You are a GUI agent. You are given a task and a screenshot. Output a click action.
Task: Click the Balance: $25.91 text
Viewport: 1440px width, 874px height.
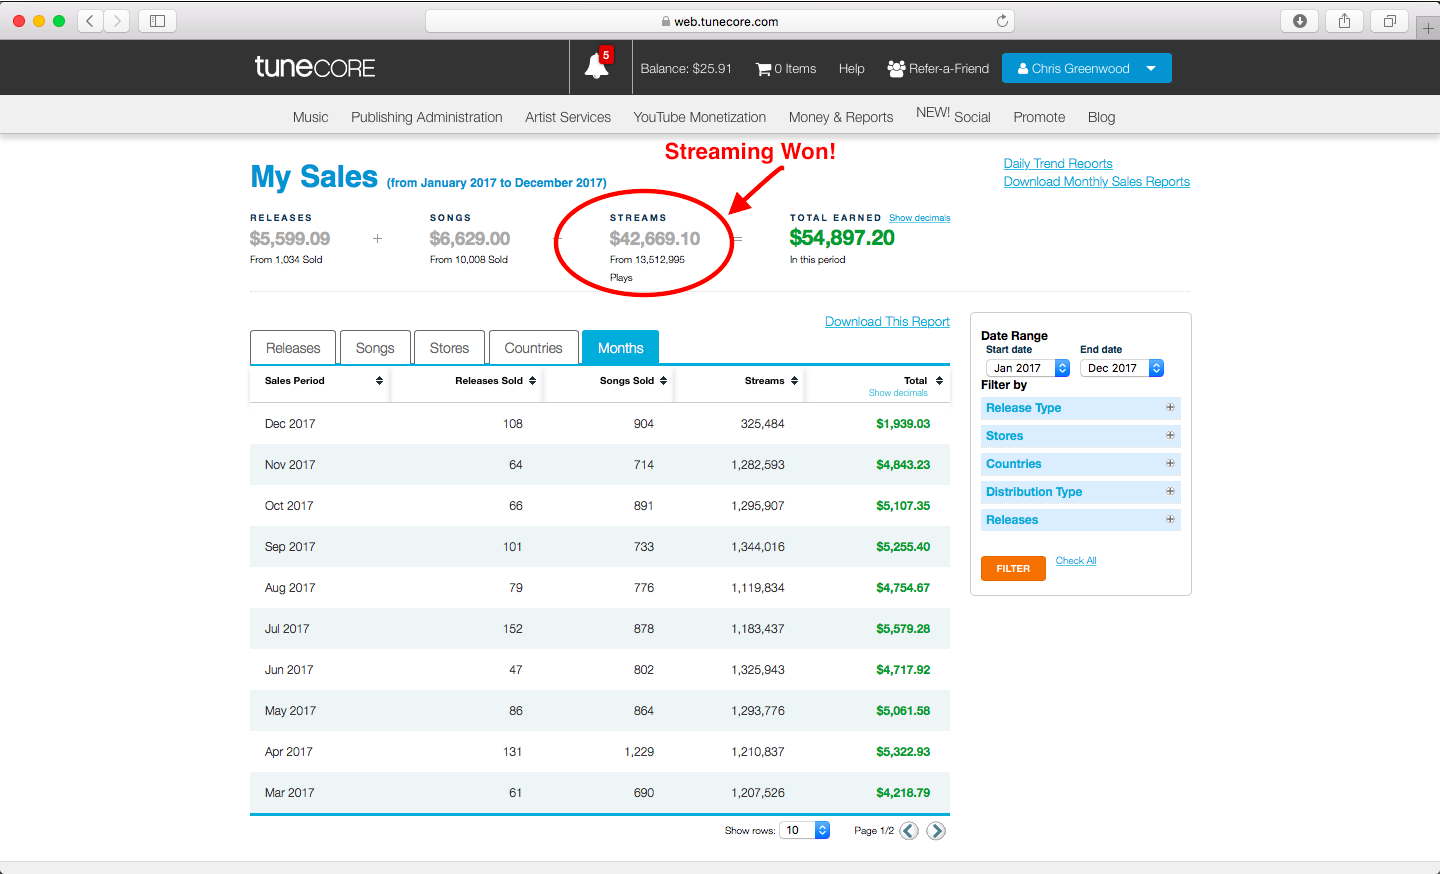click(686, 69)
